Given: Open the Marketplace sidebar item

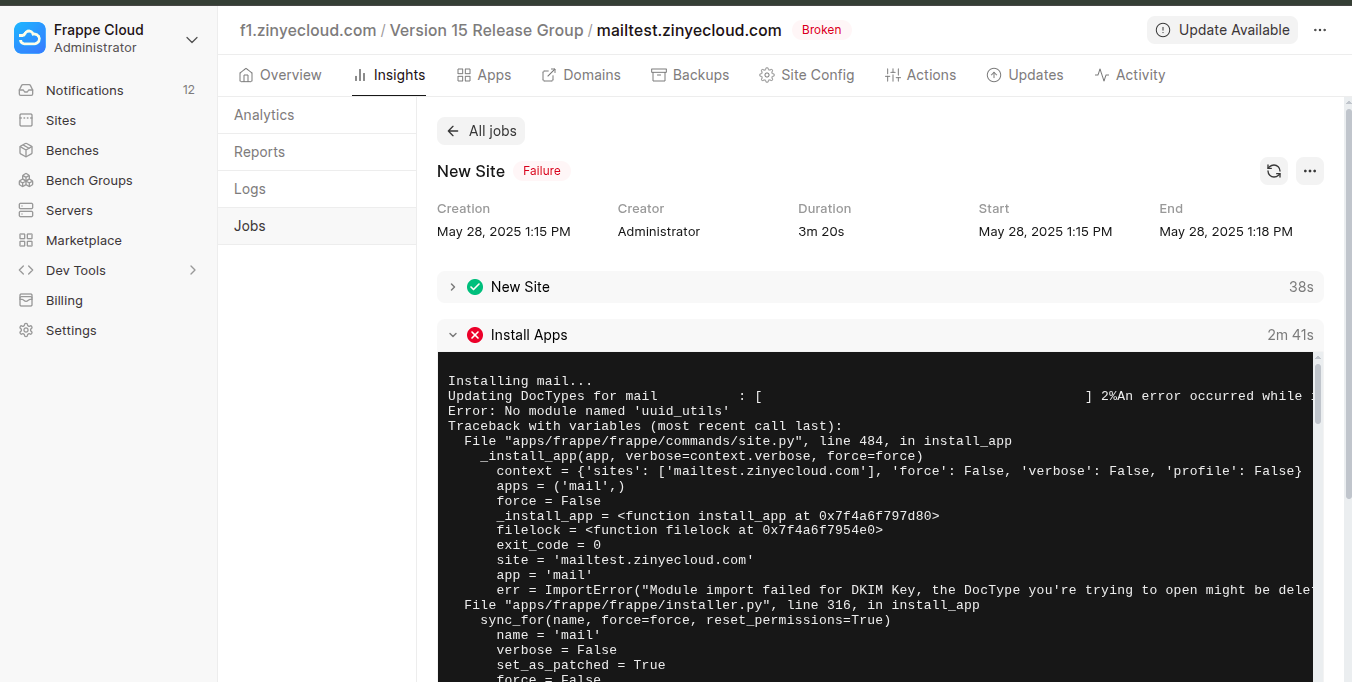Looking at the screenshot, I should pos(84,240).
